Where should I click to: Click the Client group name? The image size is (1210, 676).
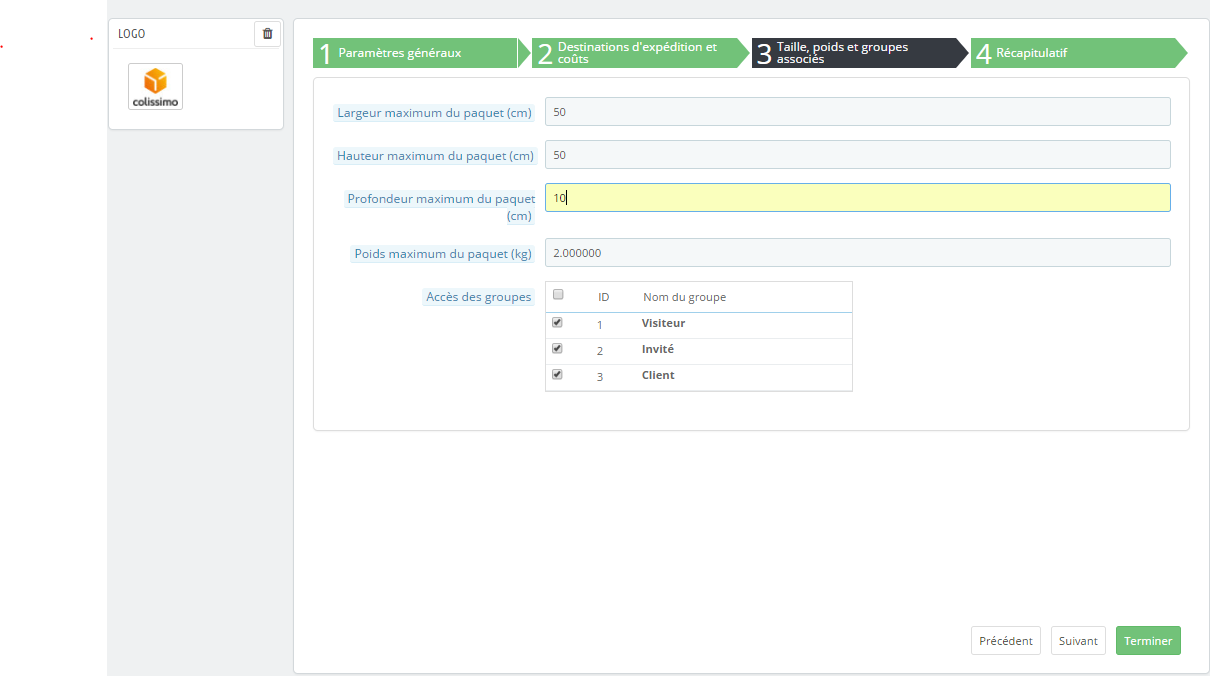(658, 376)
